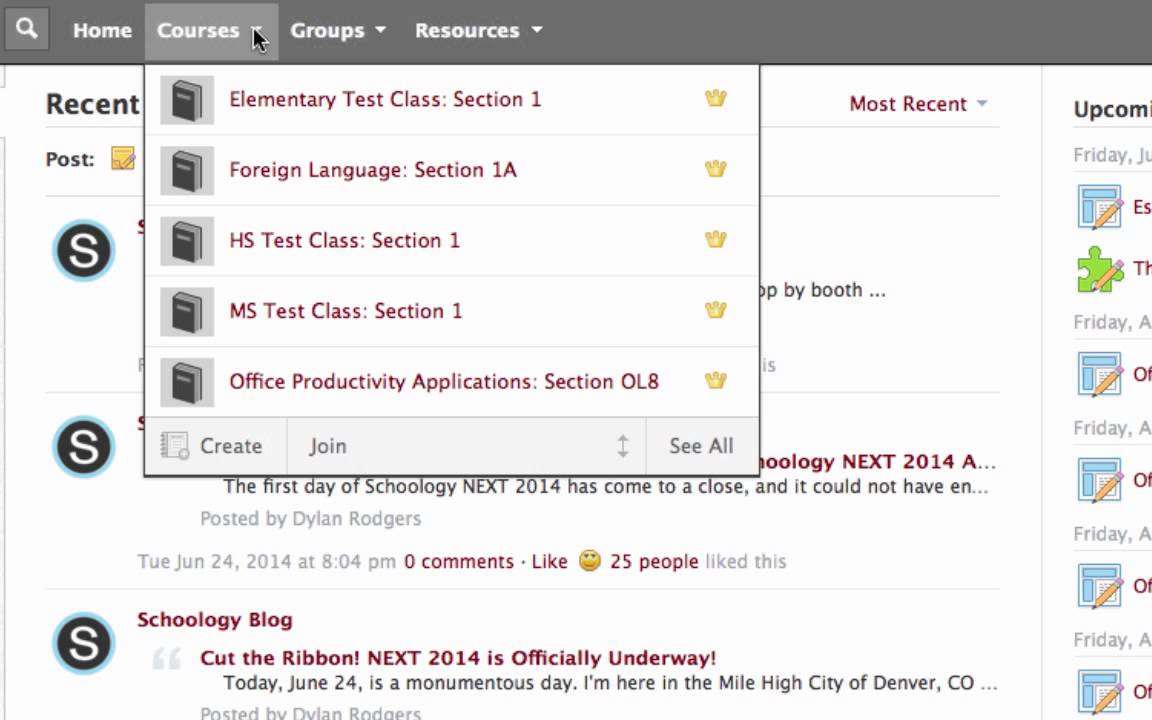Click the Foreign Language course book icon
This screenshot has height=720, width=1152.
pos(187,170)
